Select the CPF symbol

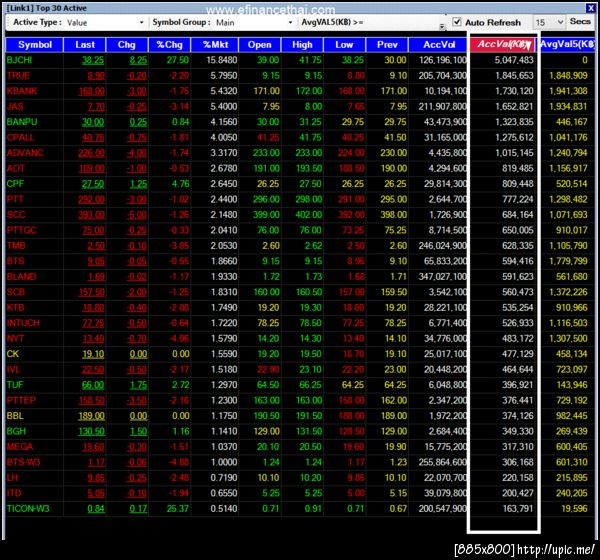15,184
